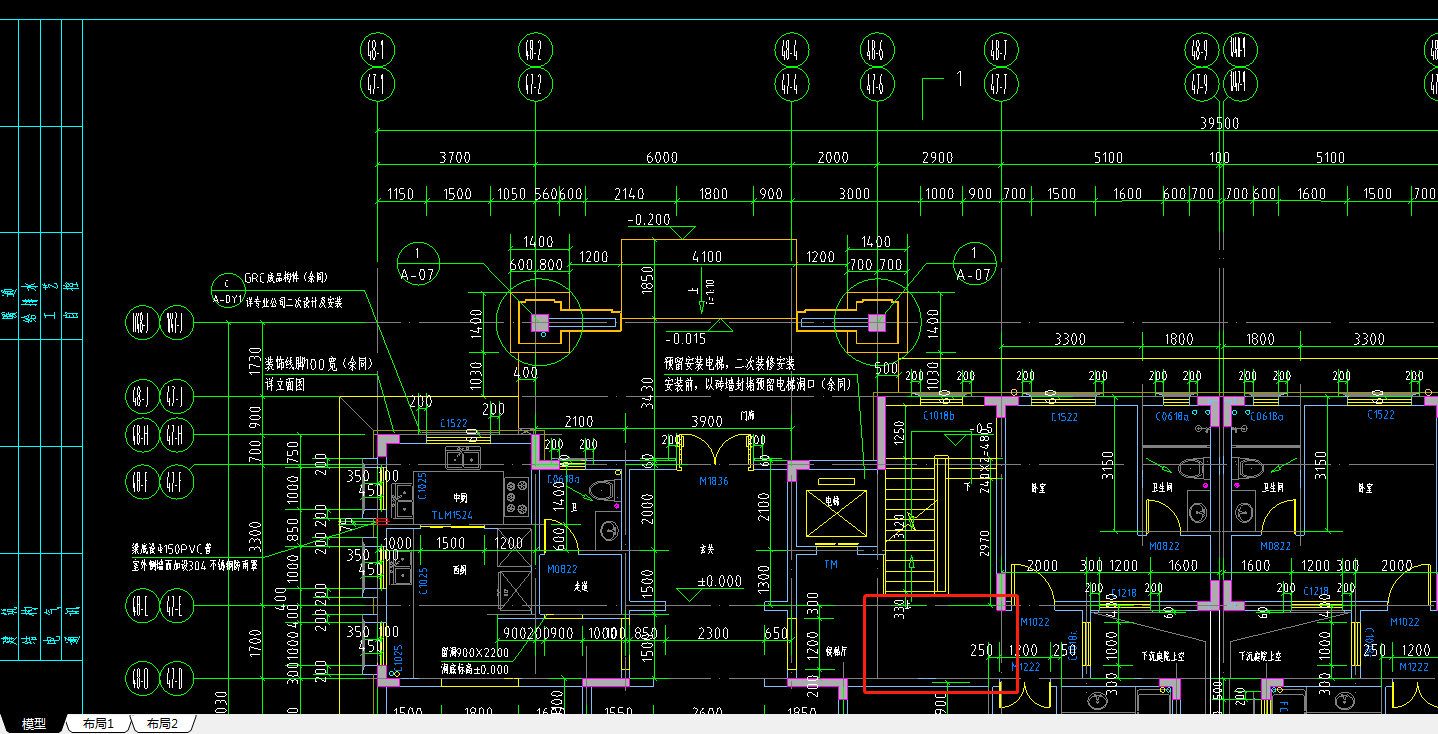Select the 玄关 room label
Image resolution: width=1438 pixels, height=734 pixels.
(x=707, y=548)
